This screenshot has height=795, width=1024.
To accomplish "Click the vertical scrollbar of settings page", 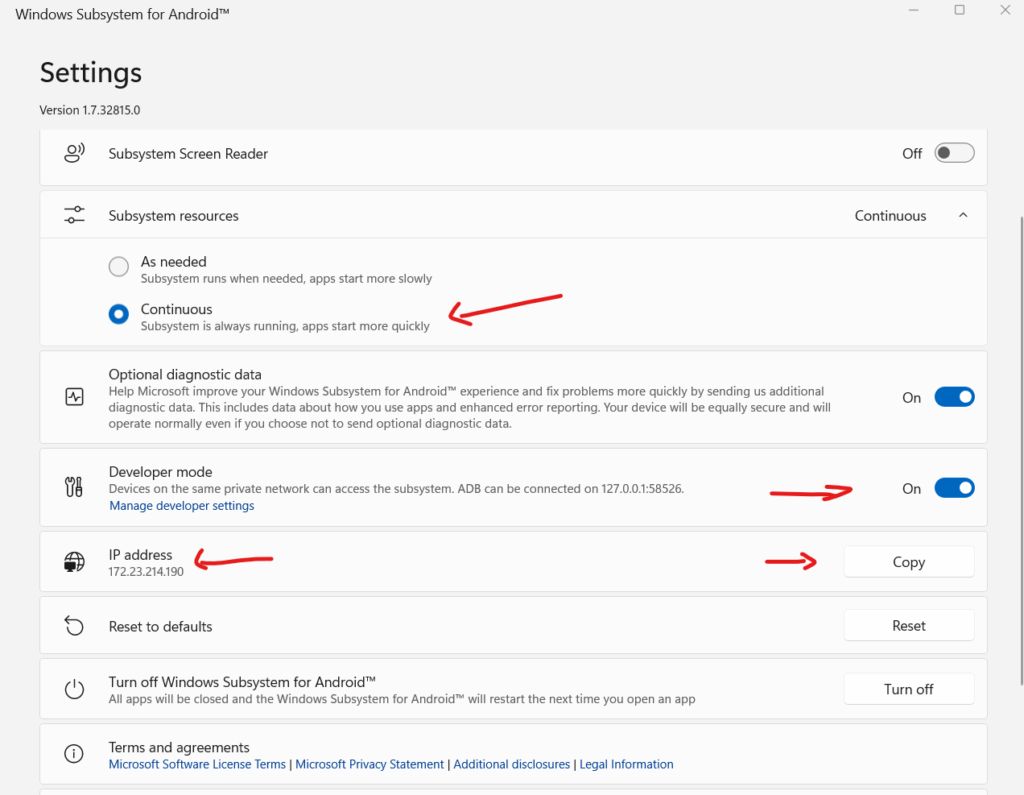I will [1021, 451].
